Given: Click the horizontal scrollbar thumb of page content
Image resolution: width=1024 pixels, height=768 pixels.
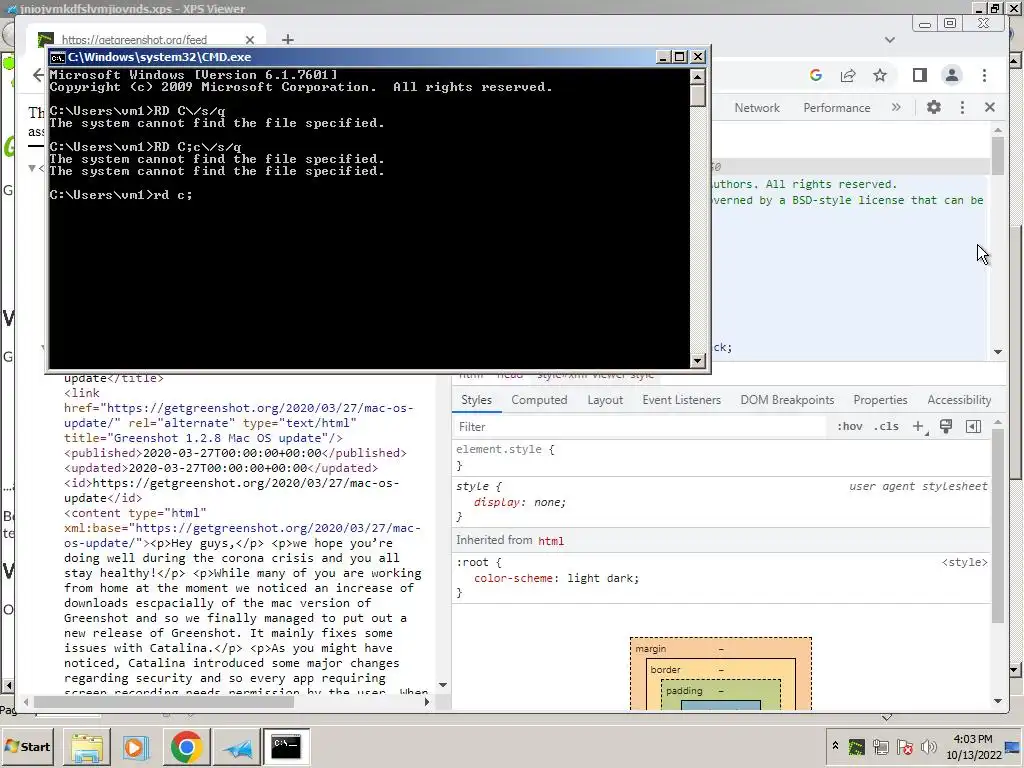Looking at the screenshot, I should coord(163,702).
